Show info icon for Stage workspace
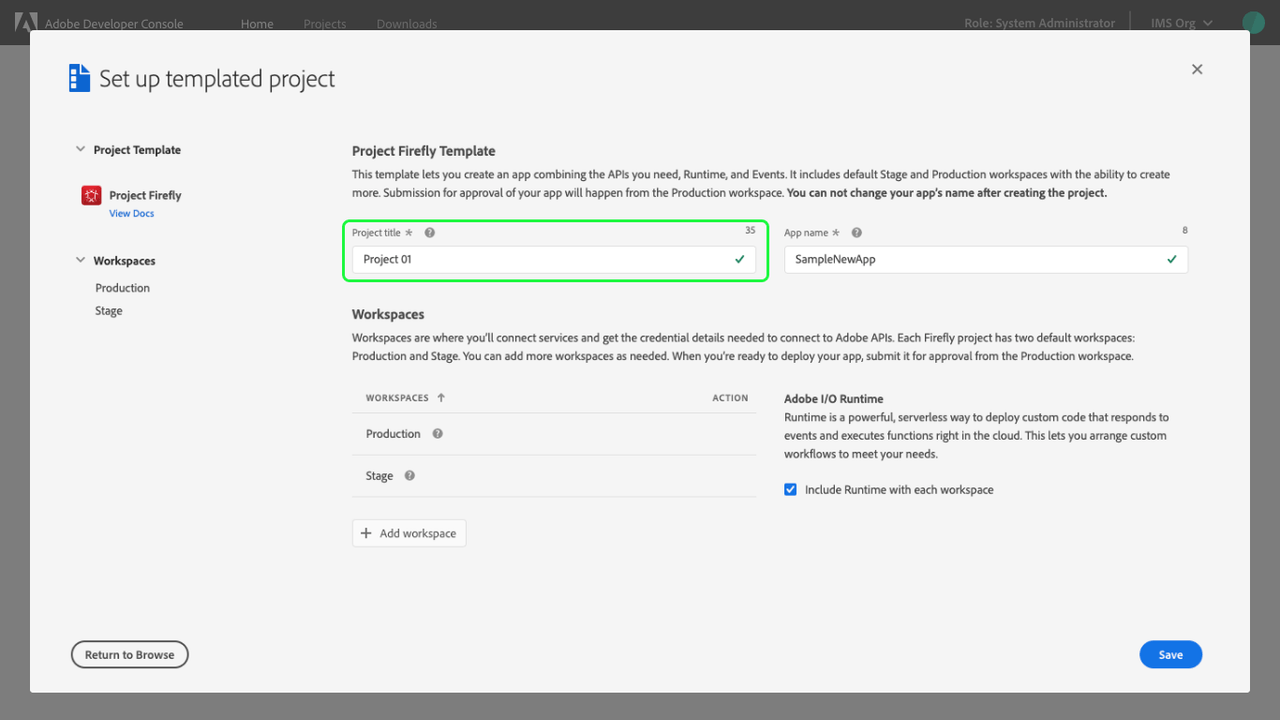Image resolution: width=1280 pixels, height=720 pixels. tap(409, 476)
